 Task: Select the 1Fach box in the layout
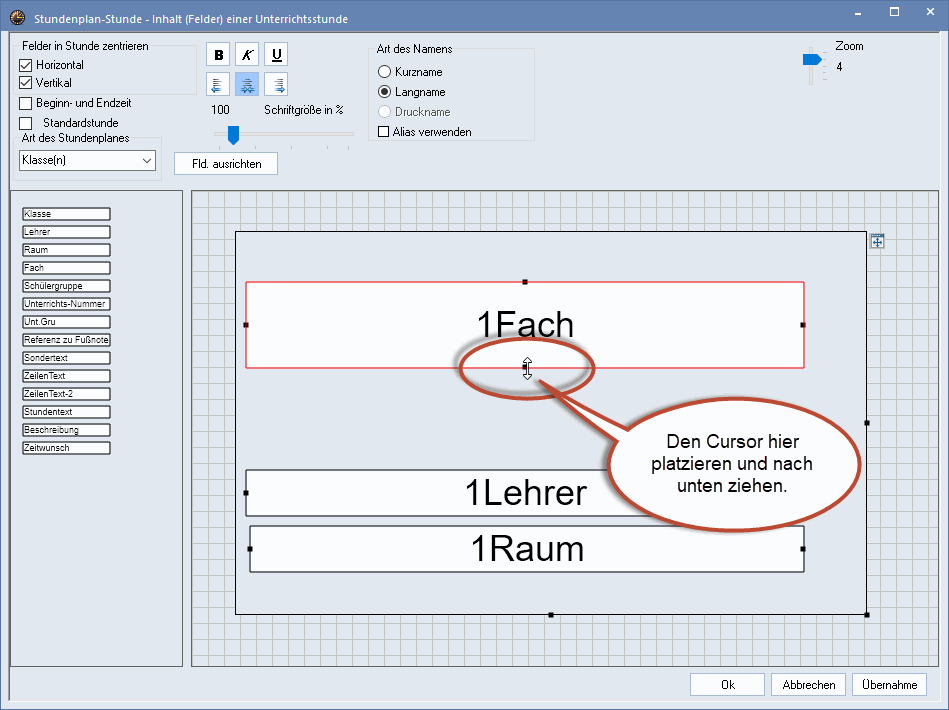tap(525, 325)
